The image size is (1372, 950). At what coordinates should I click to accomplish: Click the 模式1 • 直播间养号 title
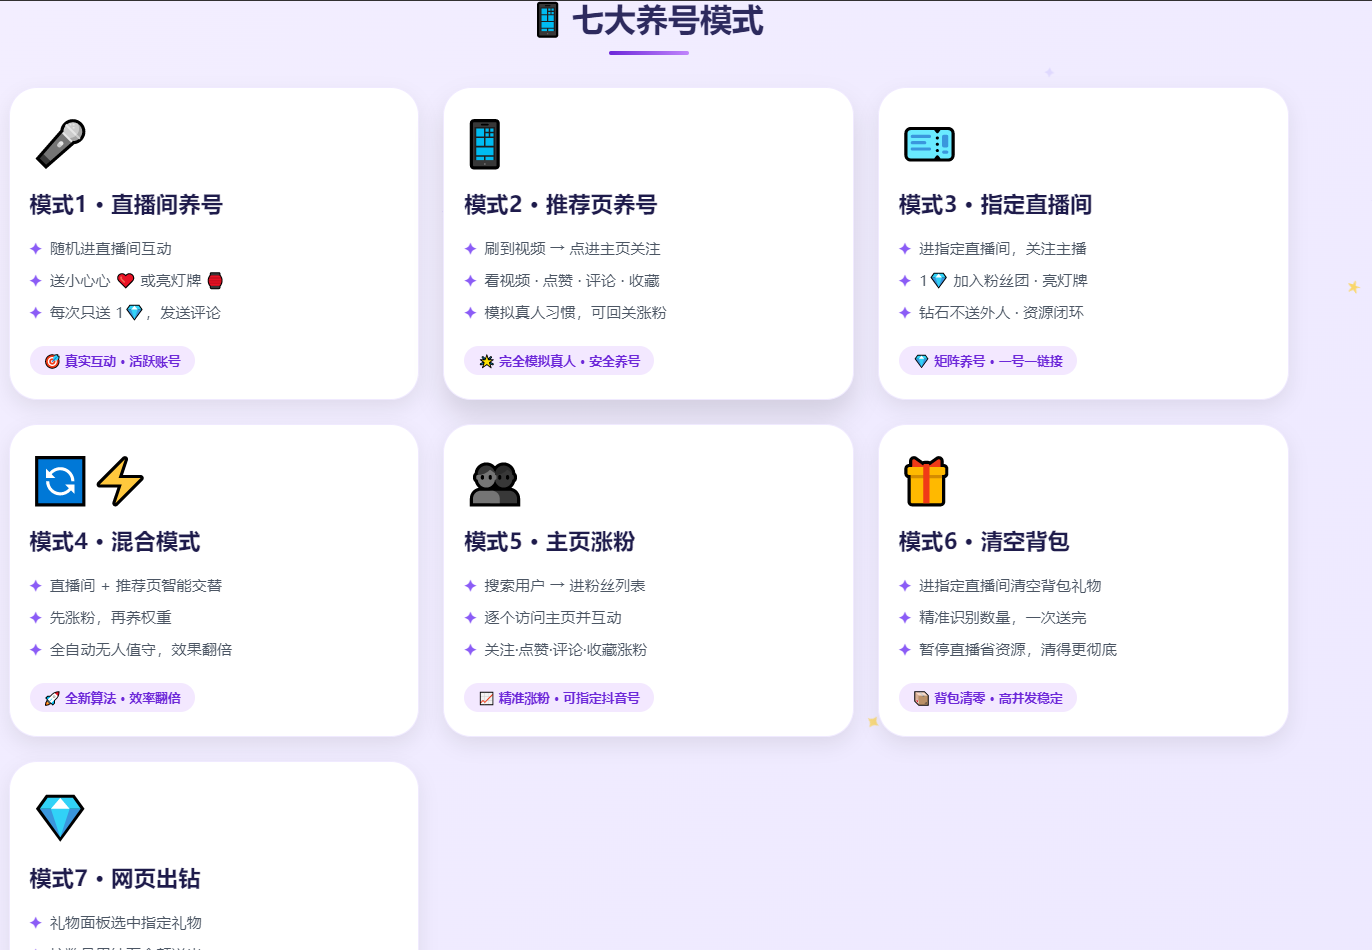point(126,205)
